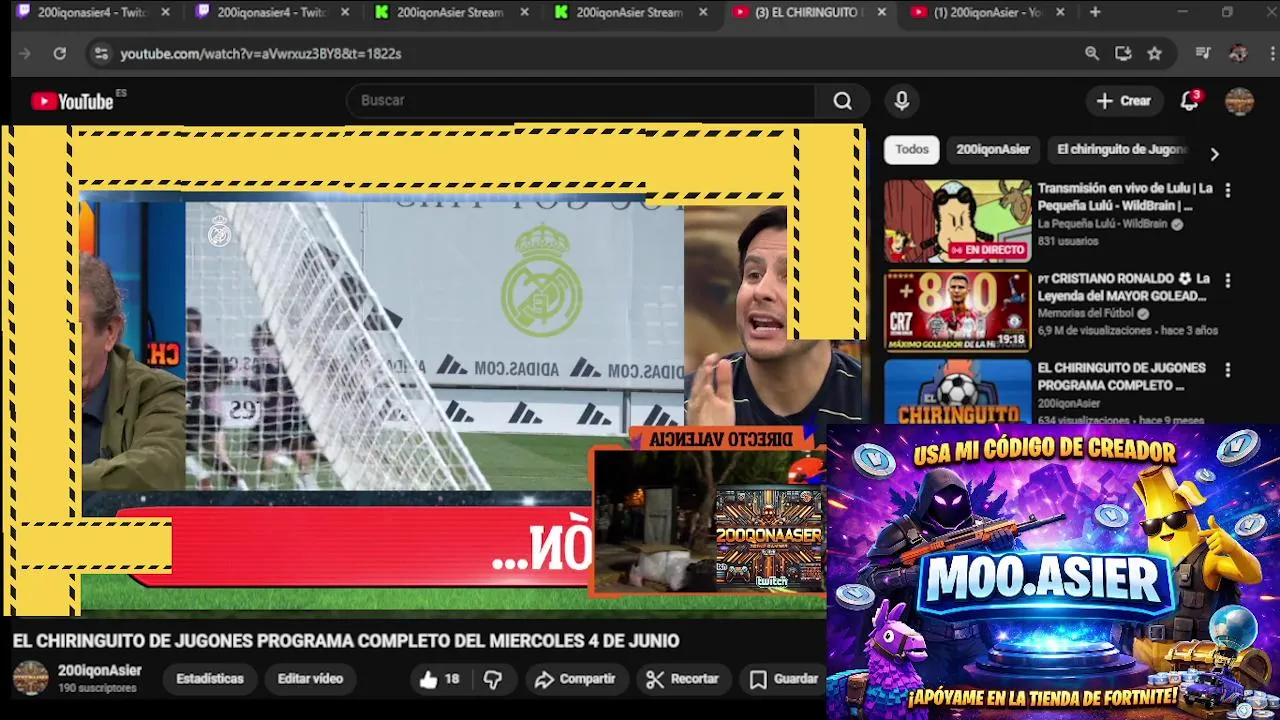Open browser media control icon
The height and width of the screenshot is (720, 1280).
click(1203, 53)
